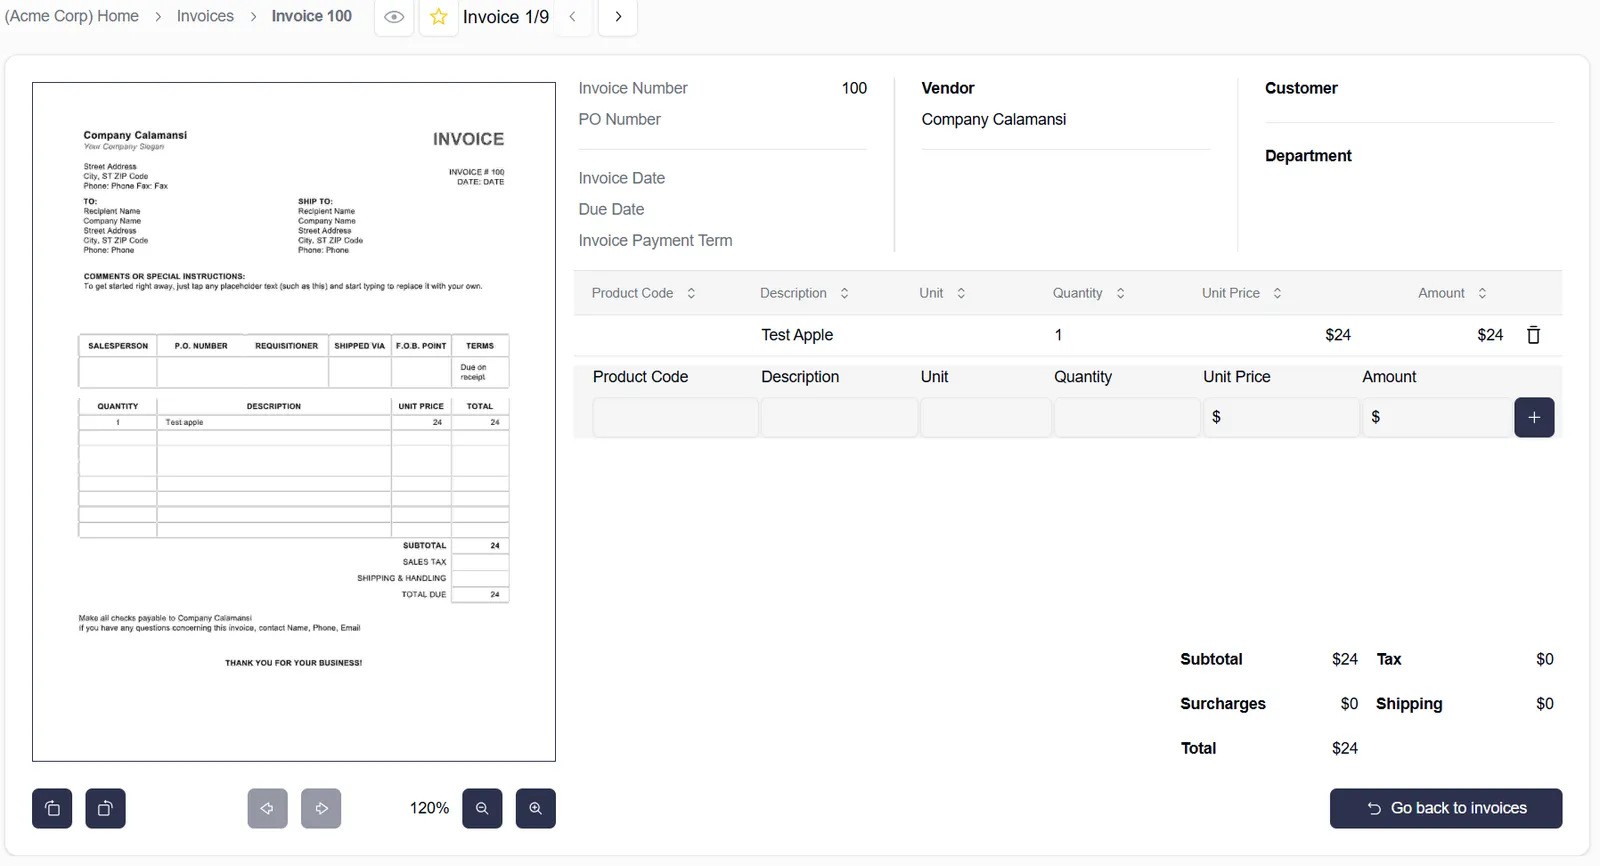Select vendor name Company Calamansi
This screenshot has height=866, width=1600.
pyautogui.click(x=994, y=119)
